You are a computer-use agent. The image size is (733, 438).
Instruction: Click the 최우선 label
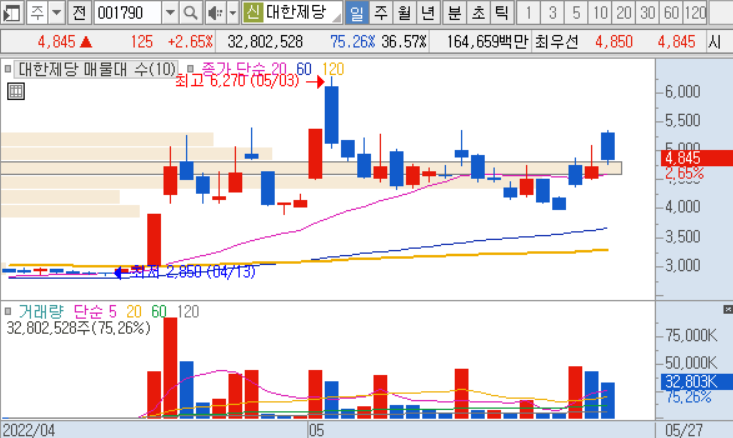click(x=556, y=42)
